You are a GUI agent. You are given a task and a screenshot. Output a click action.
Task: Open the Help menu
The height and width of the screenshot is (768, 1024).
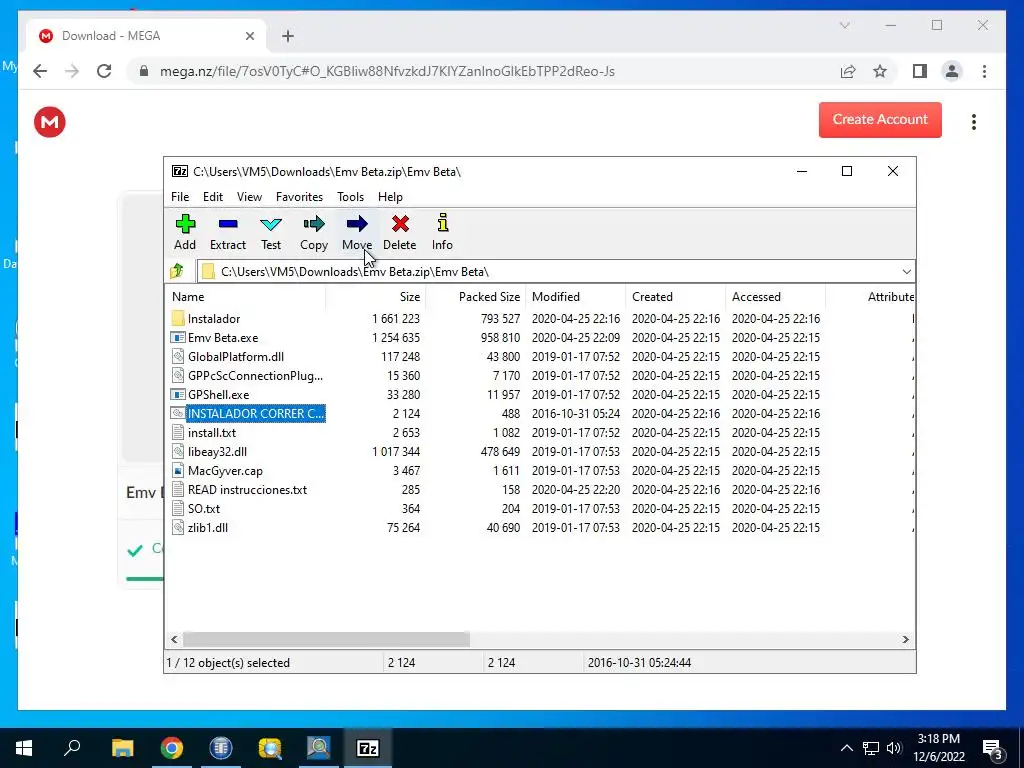pos(391,197)
